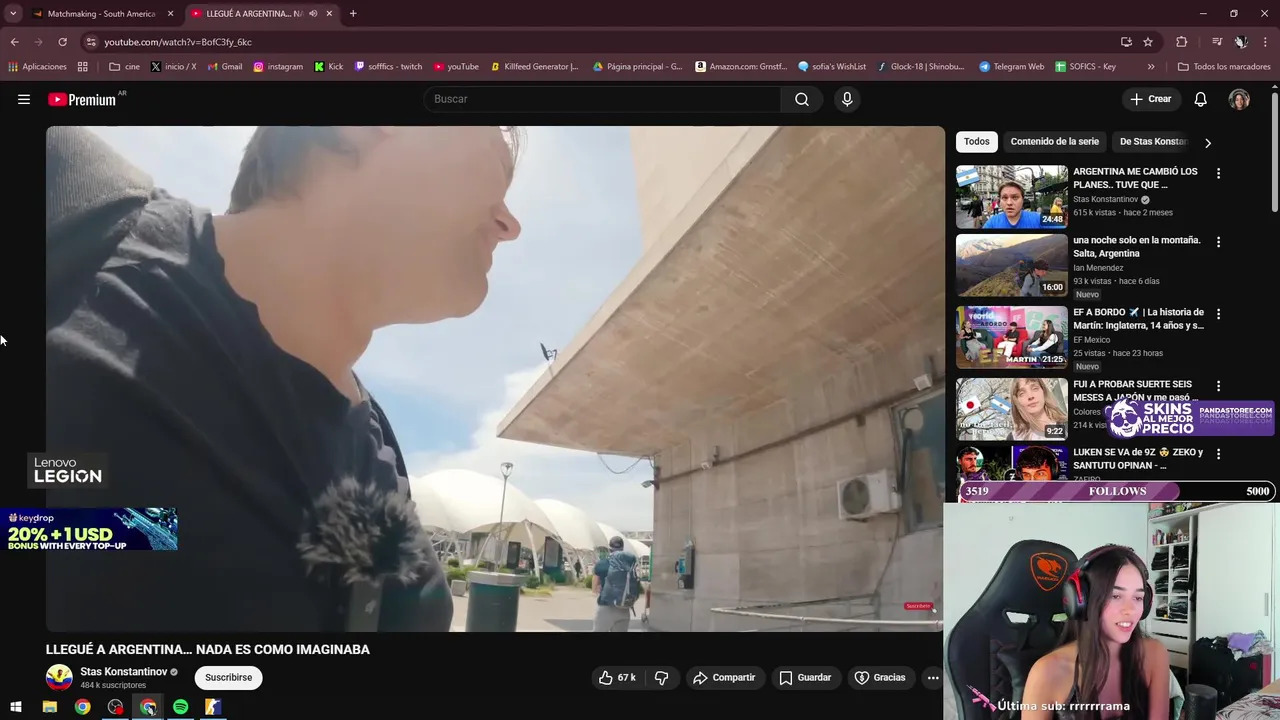
Task: Open options for ARGENTINA ME CAMBIÓ LOS PLANES video
Action: point(1218,173)
